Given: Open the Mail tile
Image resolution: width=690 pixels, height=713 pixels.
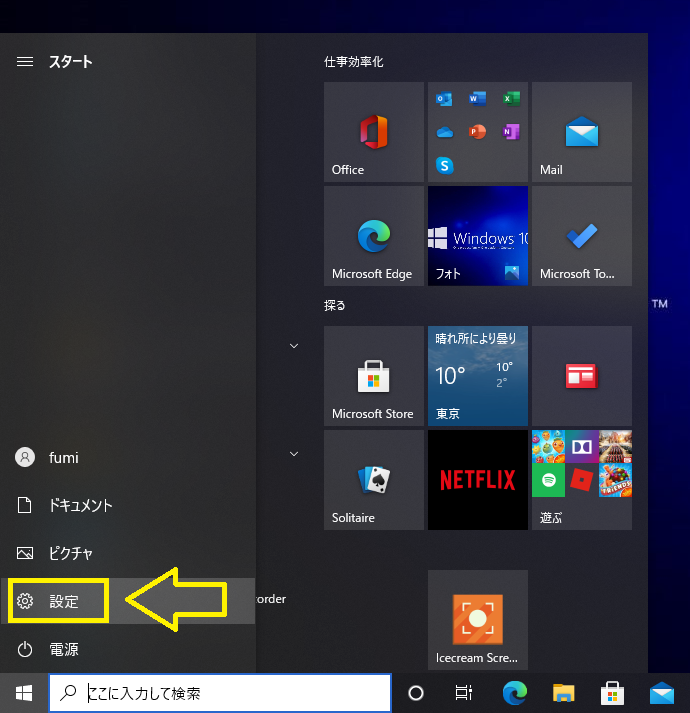Looking at the screenshot, I should tap(582, 132).
